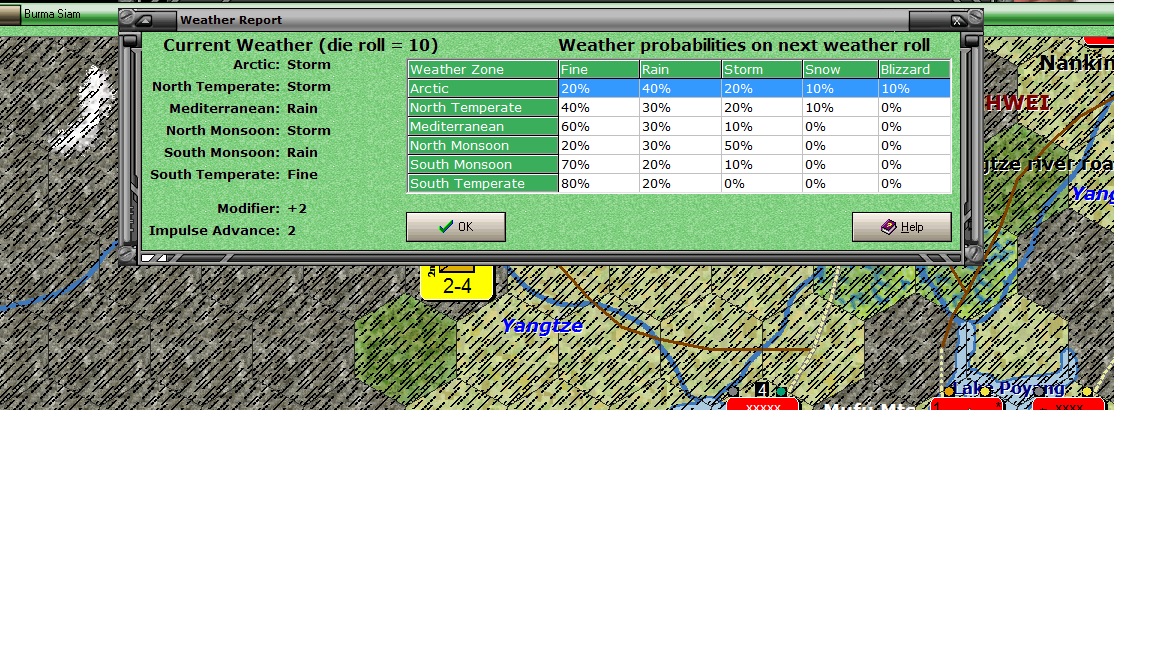Click the yellow 2-4 unit counter on map
Image resolution: width=1152 pixels, height=648 pixels.
click(x=456, y=283)
